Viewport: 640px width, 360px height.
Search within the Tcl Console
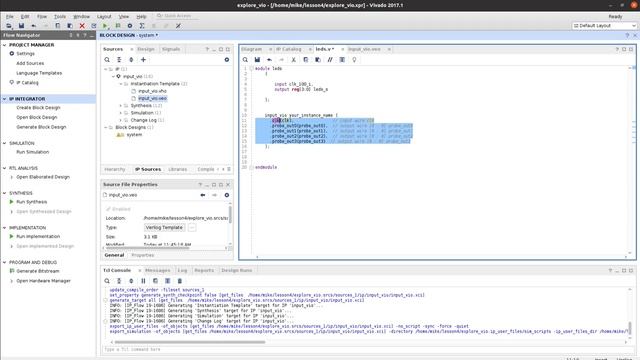click(x=107, y=281)
